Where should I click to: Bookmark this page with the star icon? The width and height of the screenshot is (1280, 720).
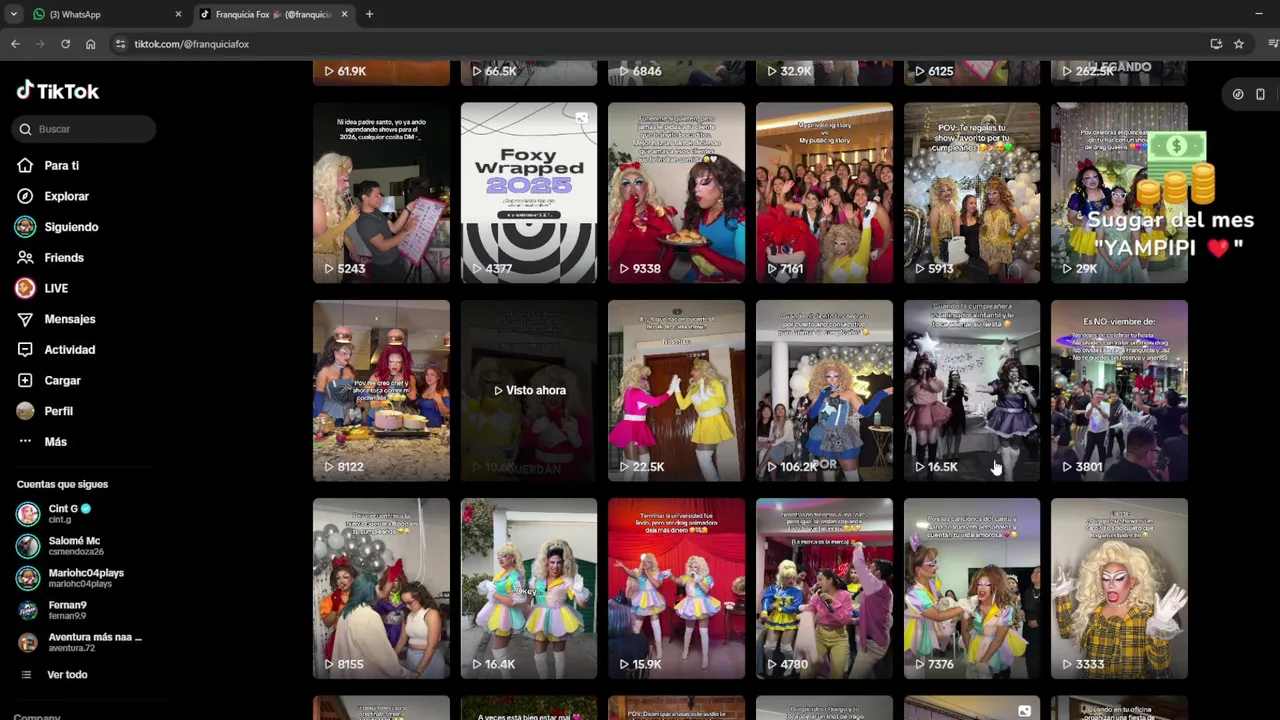coord(1238,44)
